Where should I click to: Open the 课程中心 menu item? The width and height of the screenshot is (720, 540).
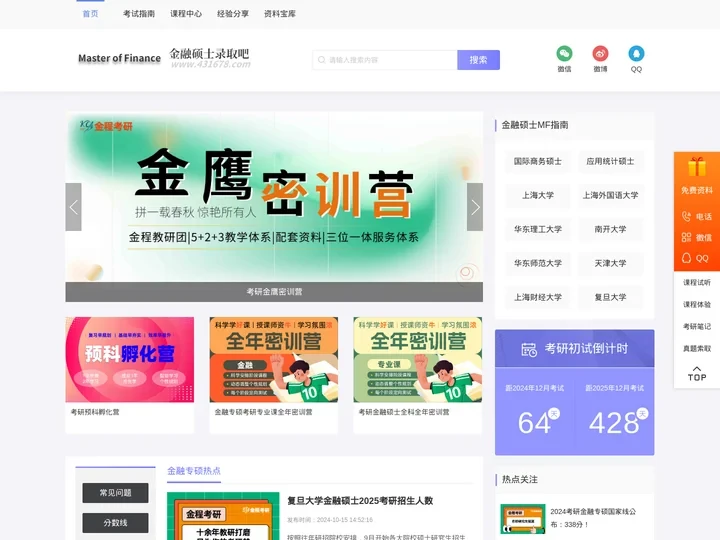point(186,14)
